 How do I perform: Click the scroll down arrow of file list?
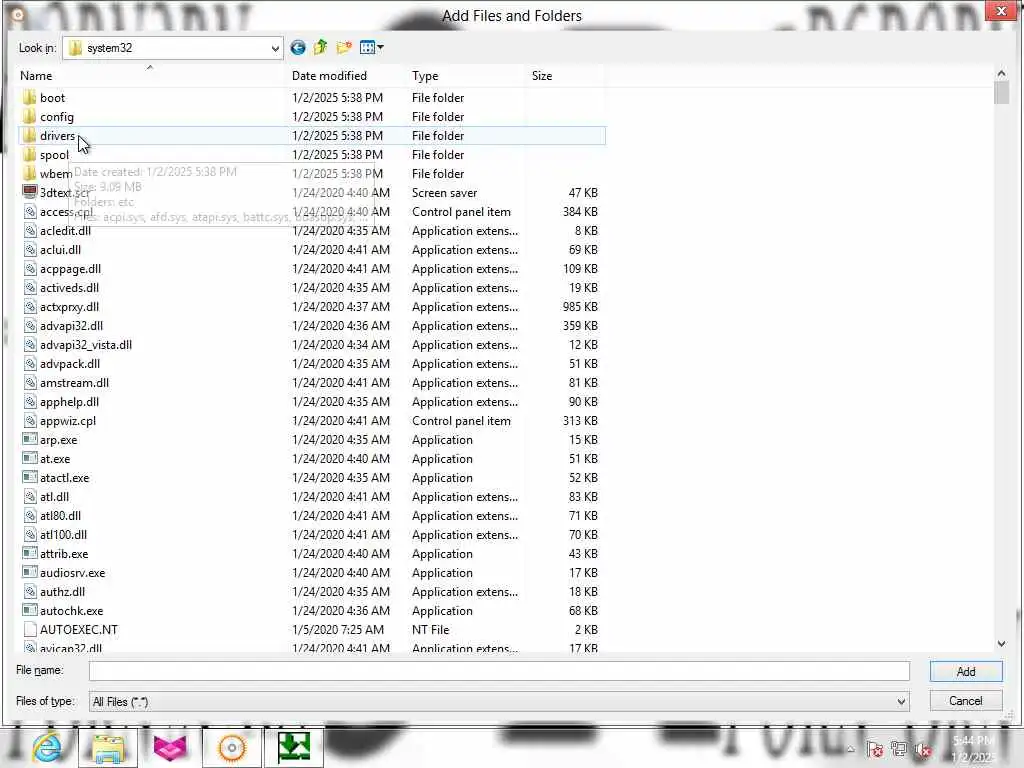[1001, 643]
